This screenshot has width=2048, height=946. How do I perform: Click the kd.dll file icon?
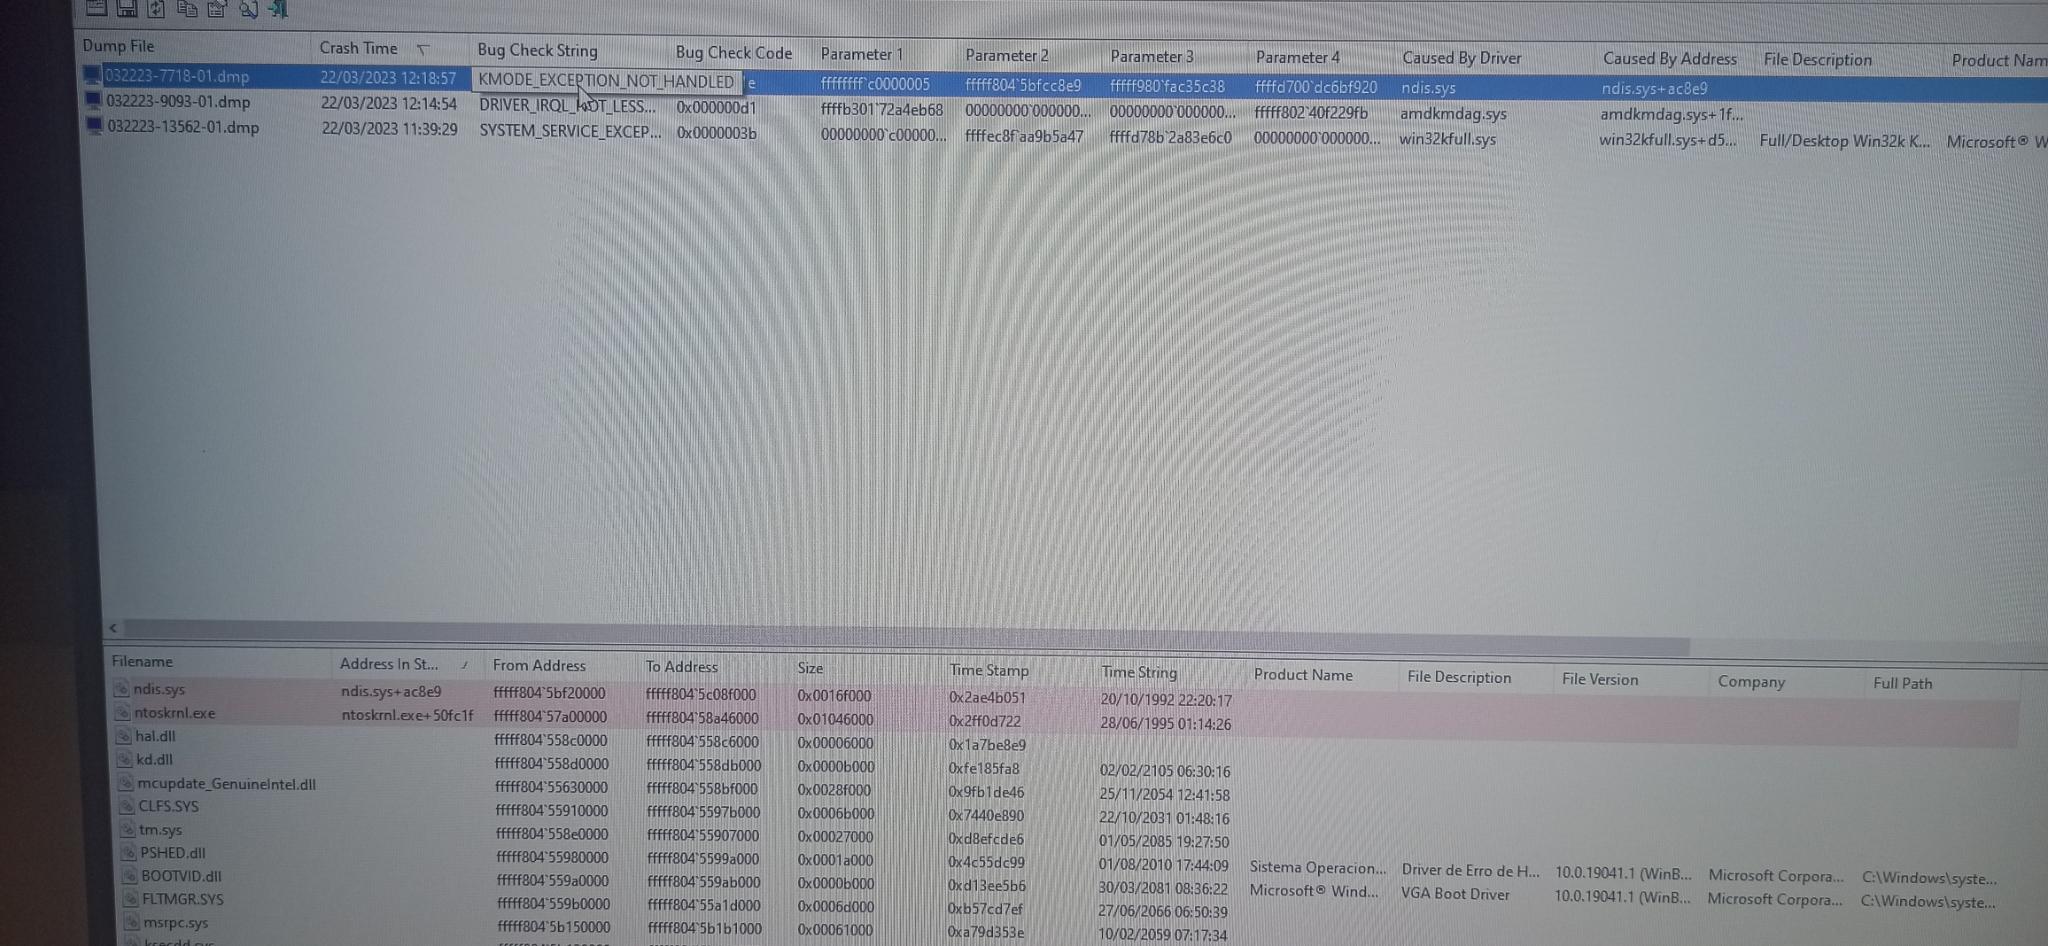tap(125, 759)
